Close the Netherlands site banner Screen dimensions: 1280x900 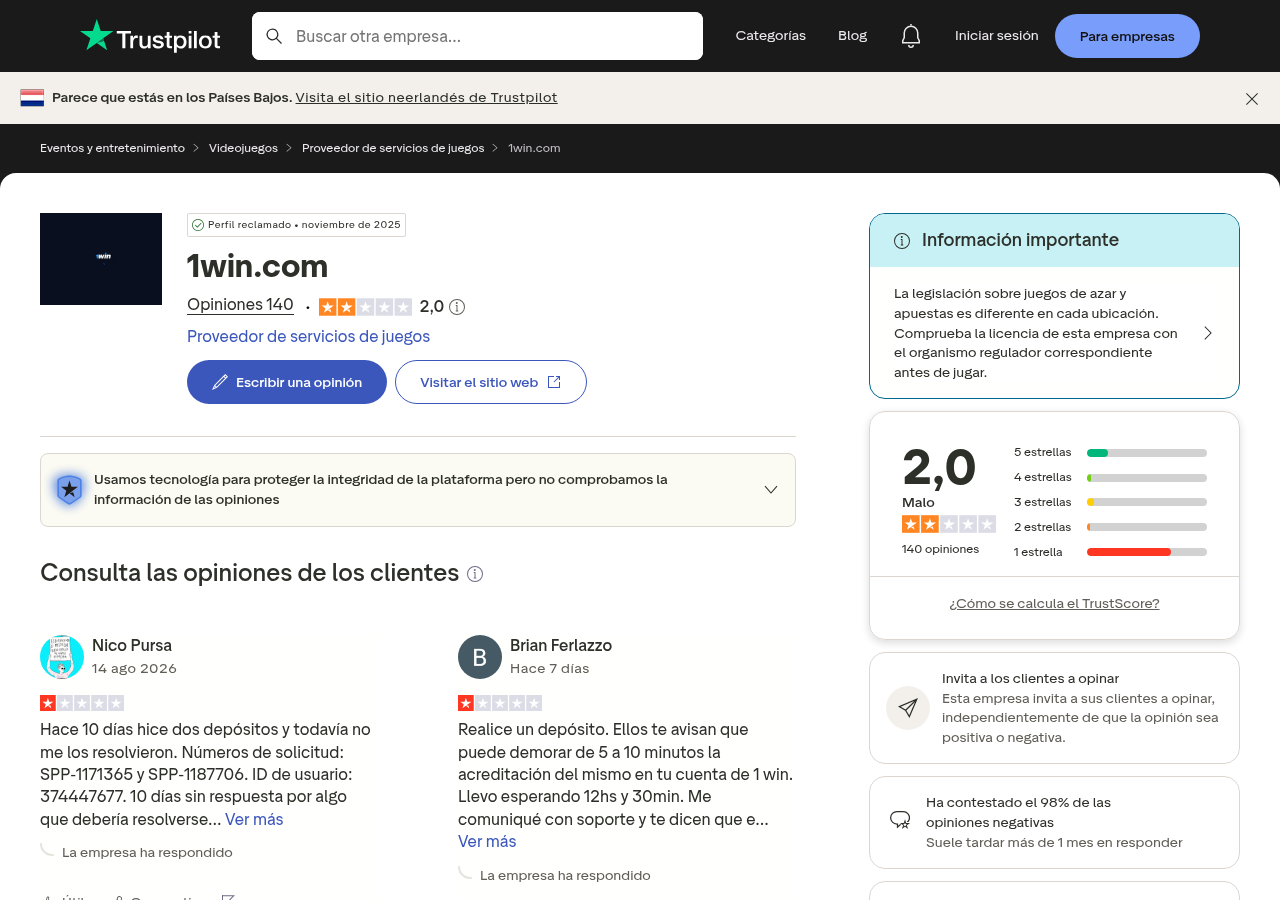tap(1252, 98)
